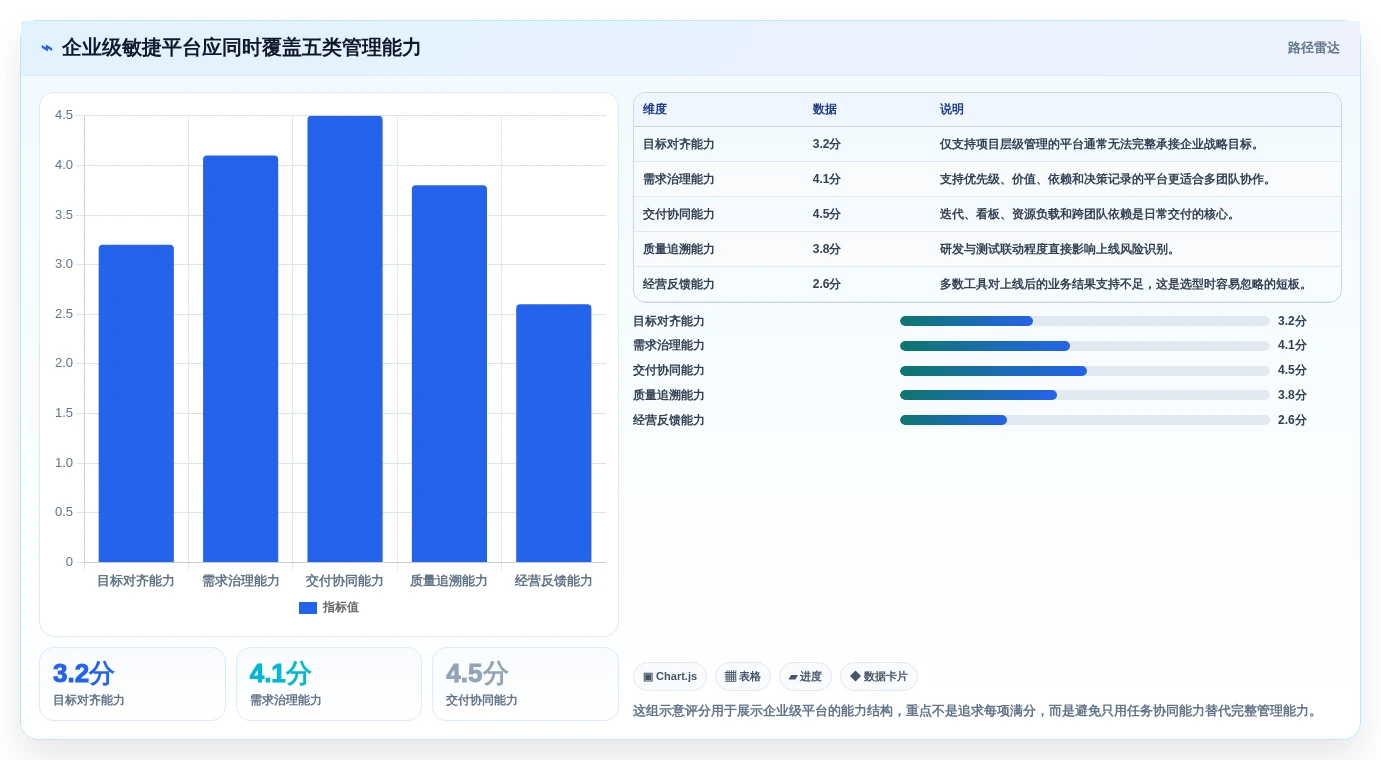Open the 4.5分 交付协同能力 data card

pyautogui.click(x=525, y=684)
